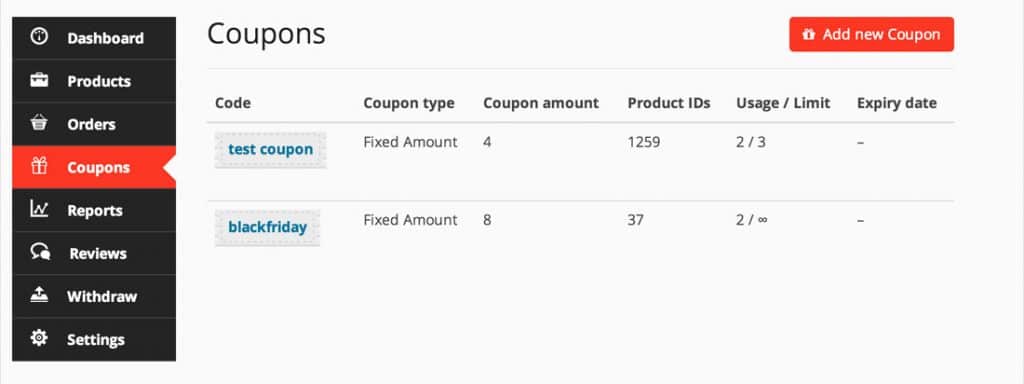Select the Reports menu label
1024x384 pixels.
[95, 211]
